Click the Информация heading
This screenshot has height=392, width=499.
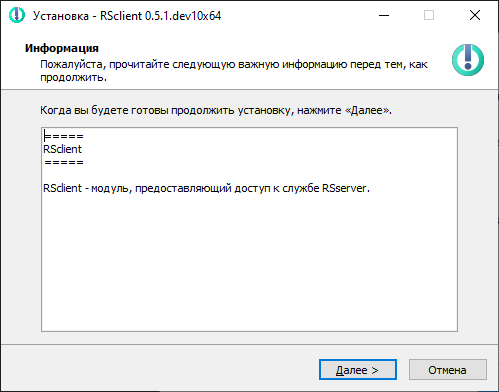pyautogui.click(x=62, y=48)
